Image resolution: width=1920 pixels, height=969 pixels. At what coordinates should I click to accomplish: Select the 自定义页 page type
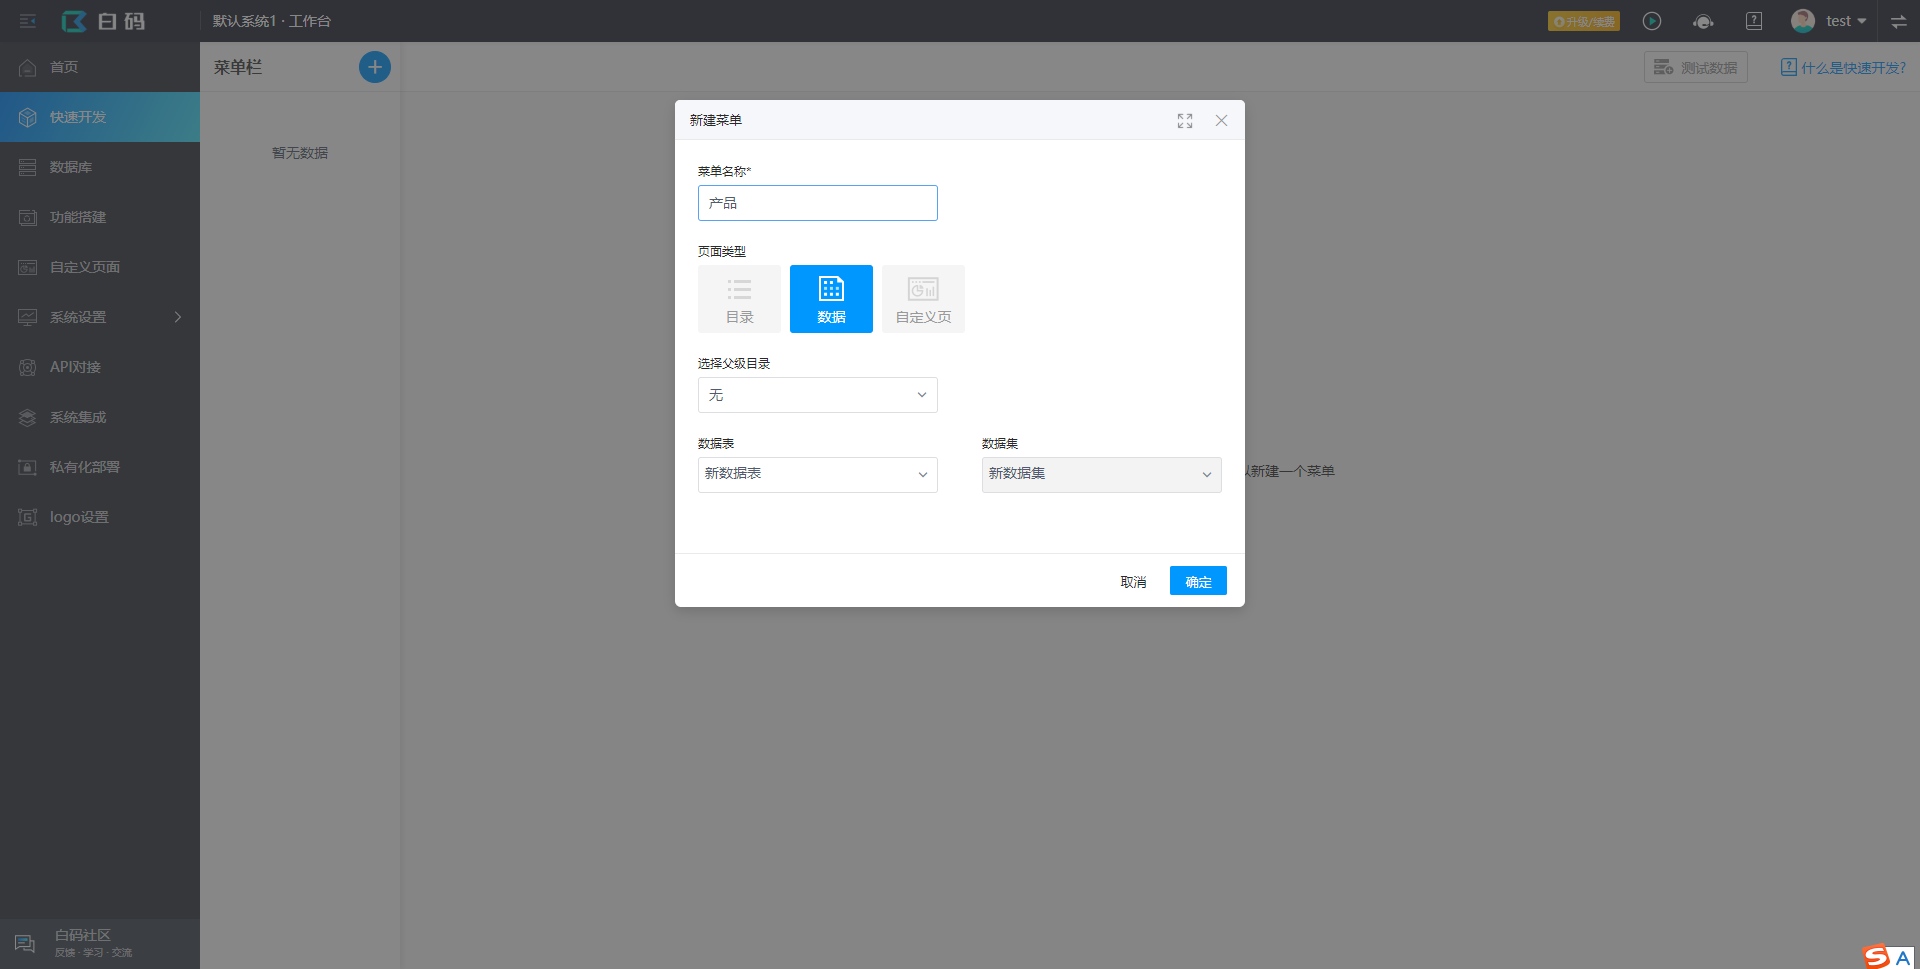923,299
